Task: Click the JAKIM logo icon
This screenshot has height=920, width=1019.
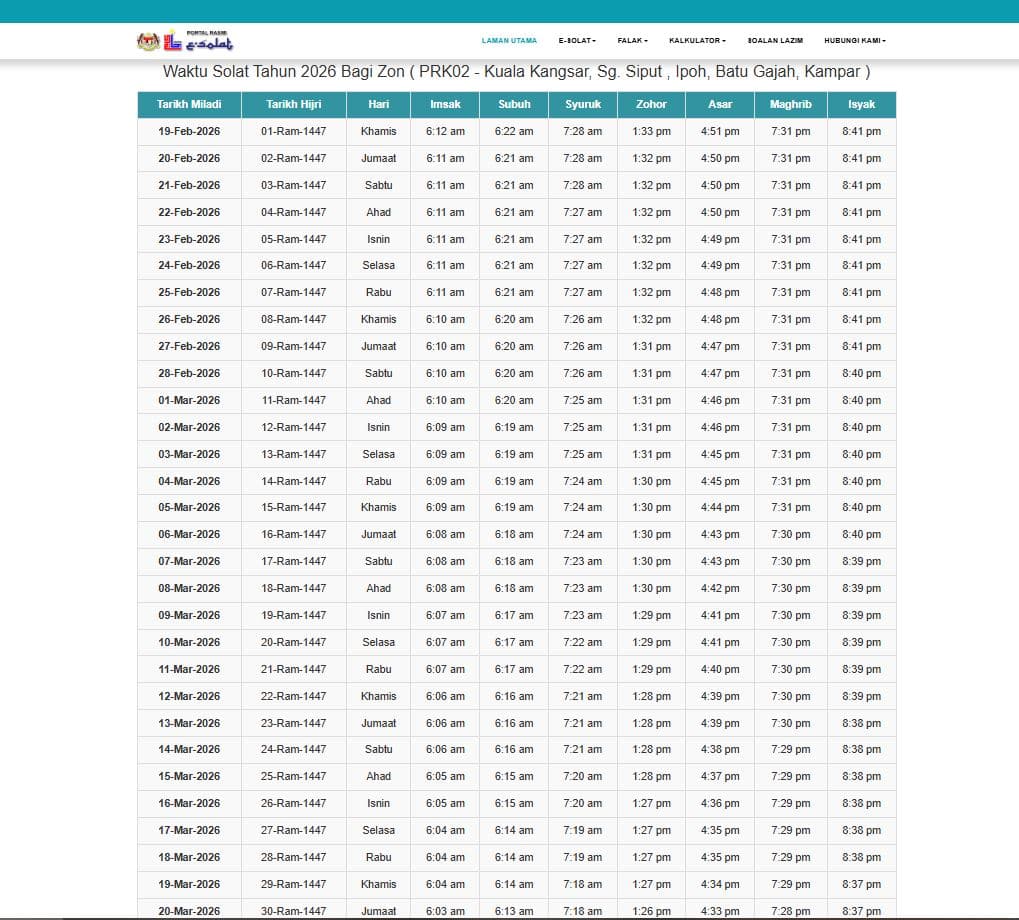Action: click(172, 40)
